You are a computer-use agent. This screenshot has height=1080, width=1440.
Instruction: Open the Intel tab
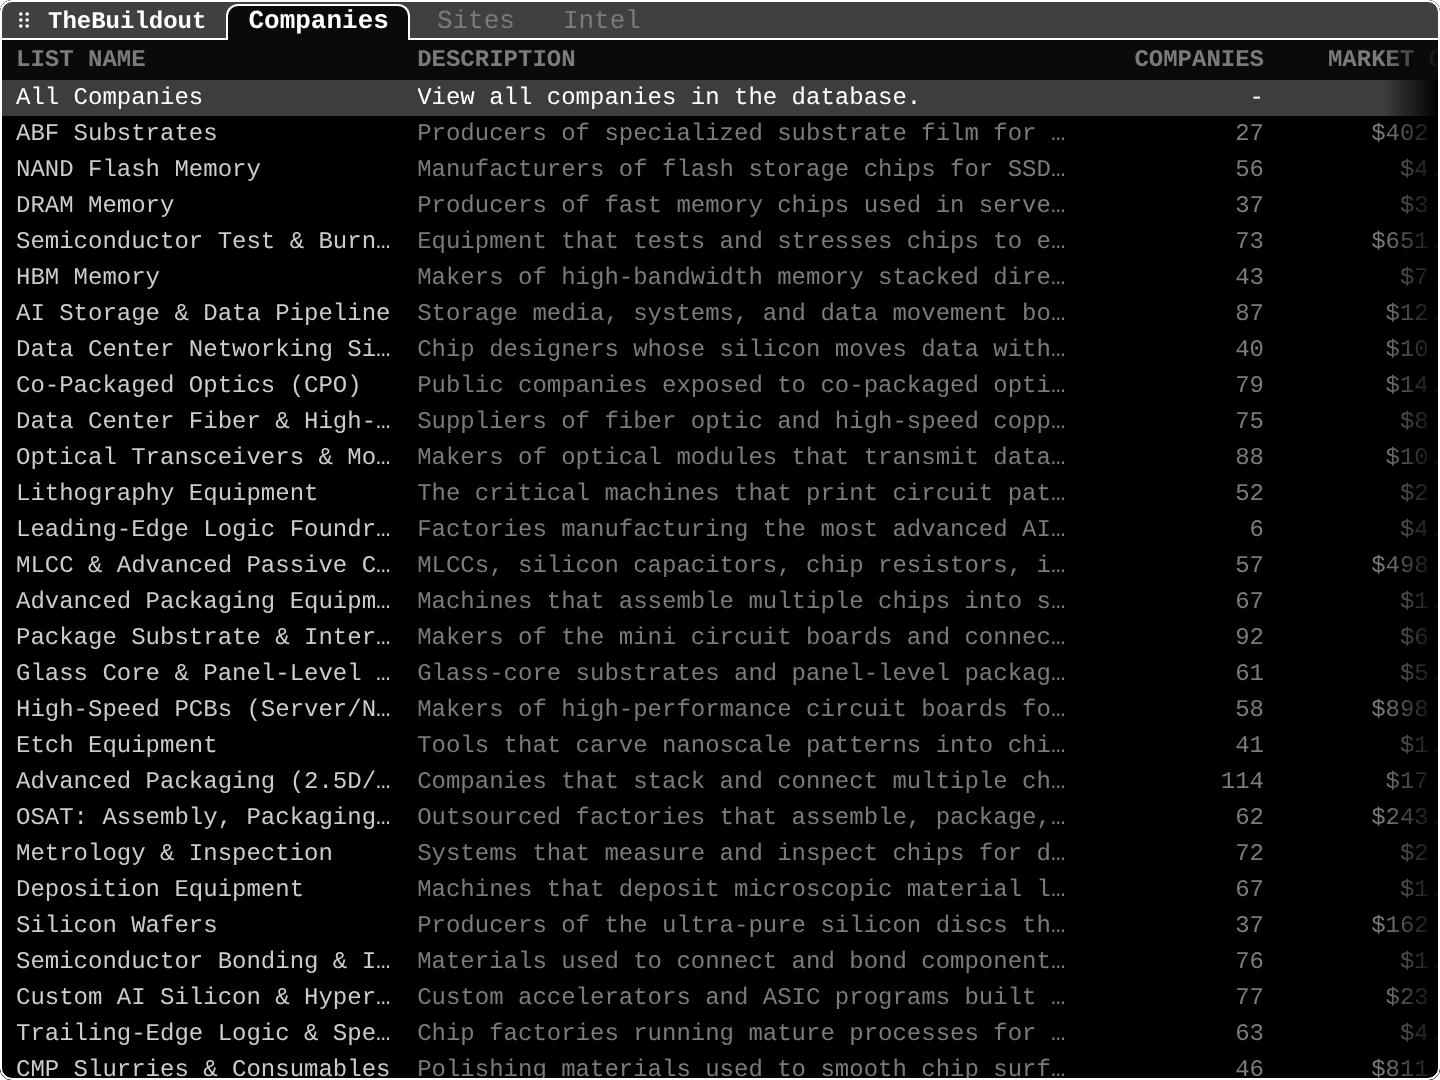pos(601,20)
